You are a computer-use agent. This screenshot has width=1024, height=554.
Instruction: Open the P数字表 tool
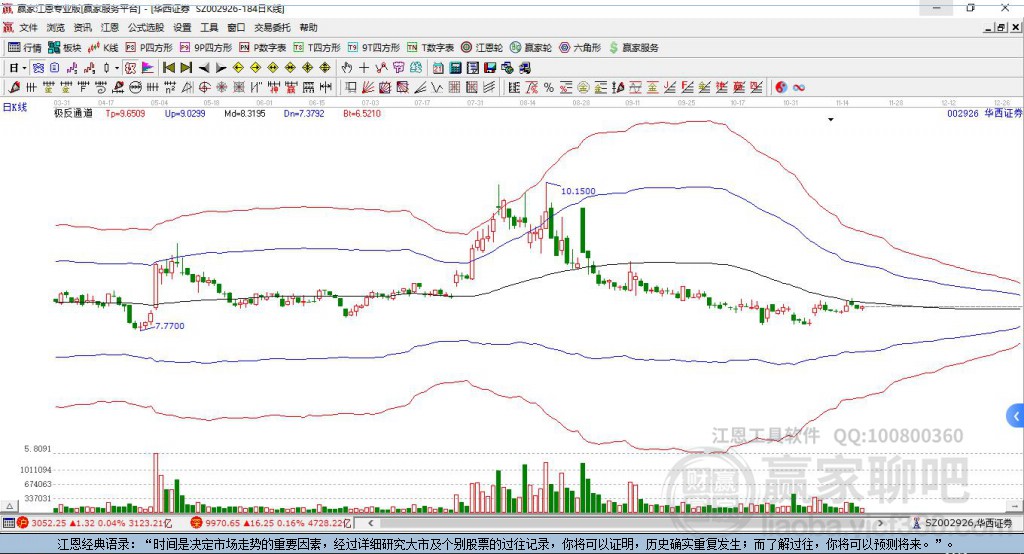[x=263, y=48]
